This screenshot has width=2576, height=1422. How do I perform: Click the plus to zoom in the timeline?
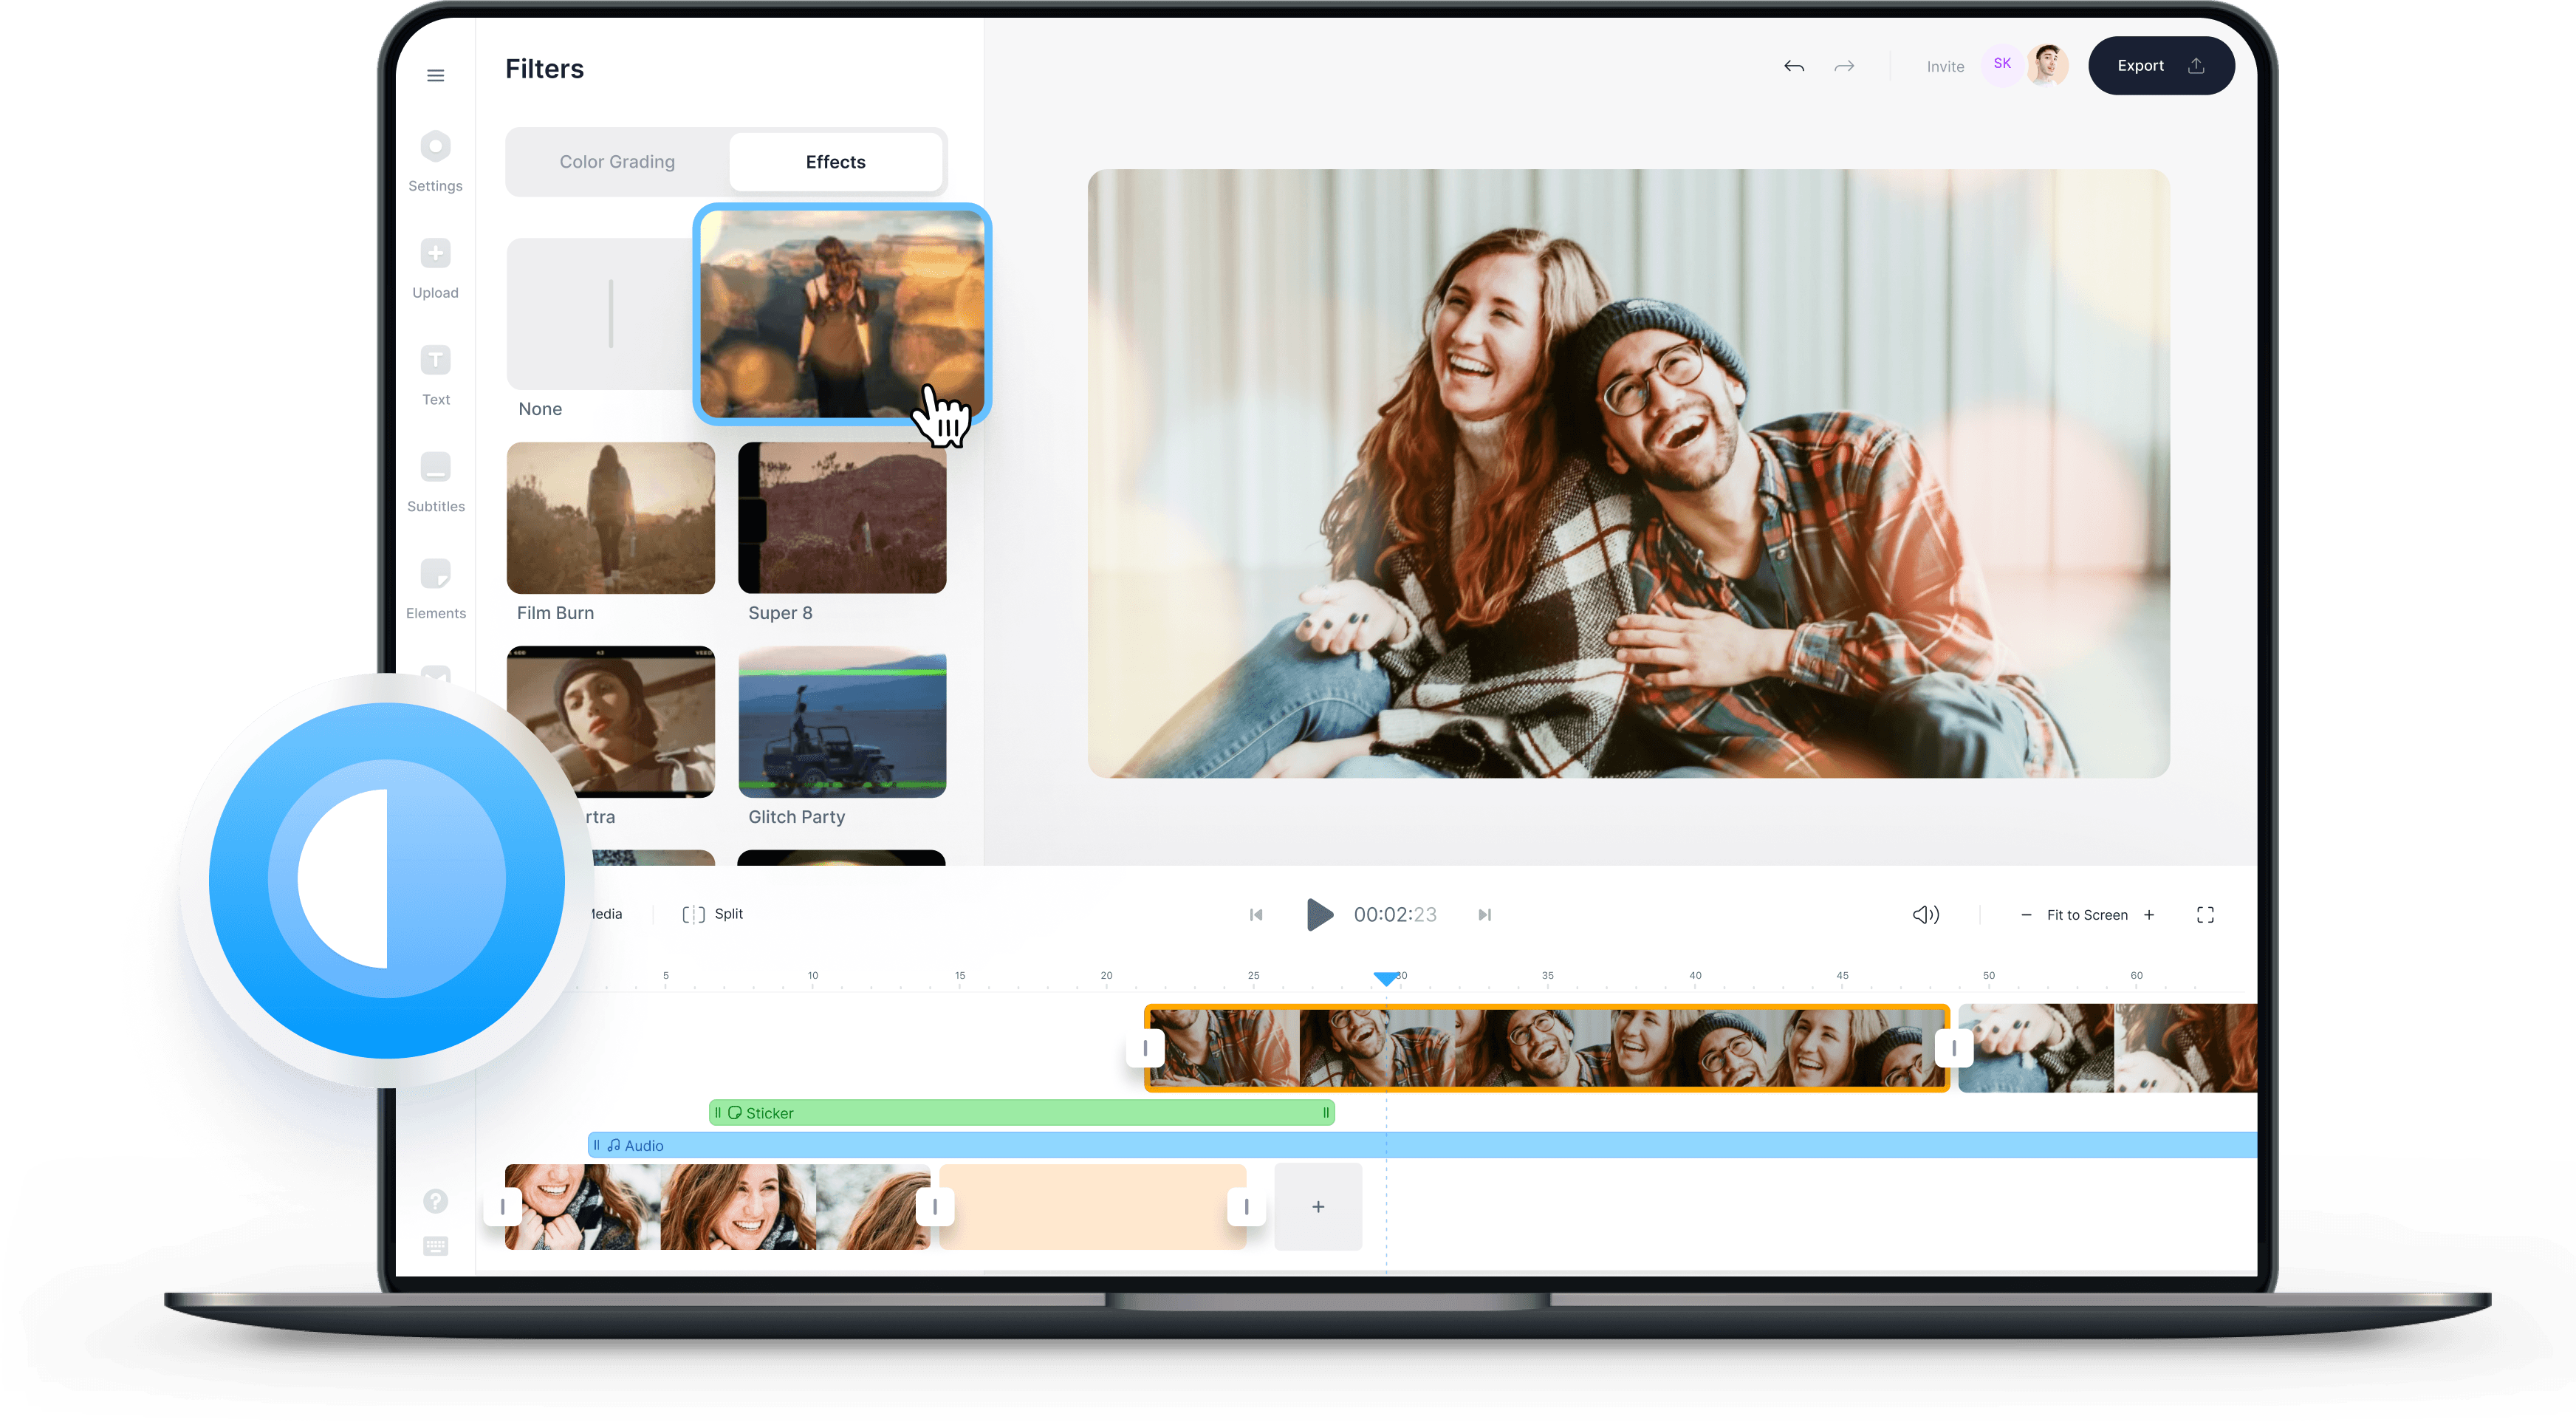click(2150, 913)
